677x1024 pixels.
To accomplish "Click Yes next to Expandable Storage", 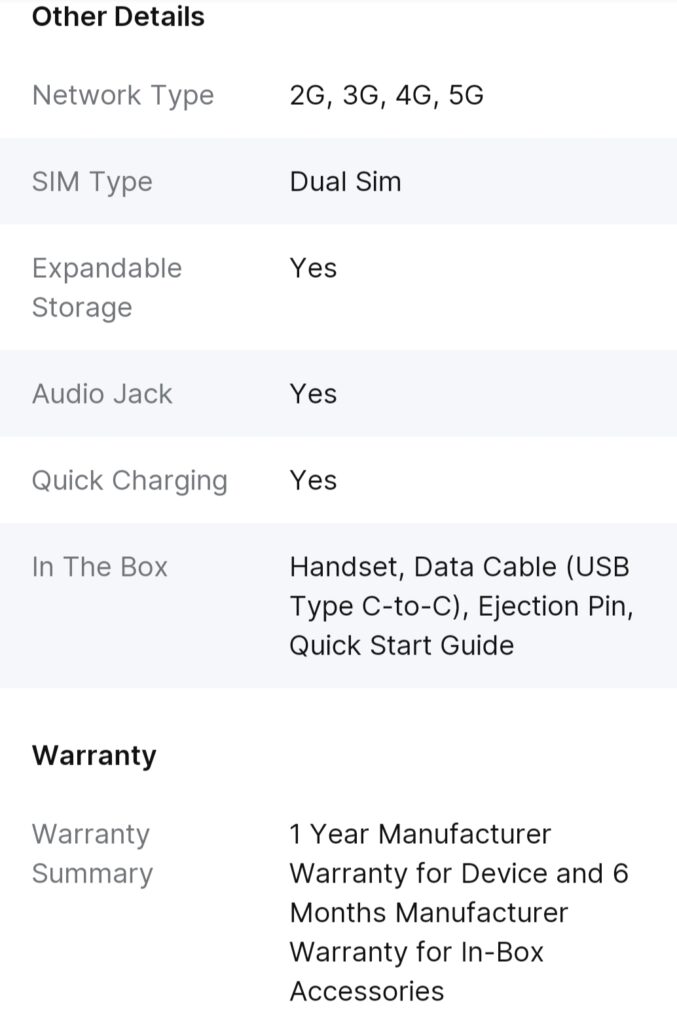I will pos(313,268).
